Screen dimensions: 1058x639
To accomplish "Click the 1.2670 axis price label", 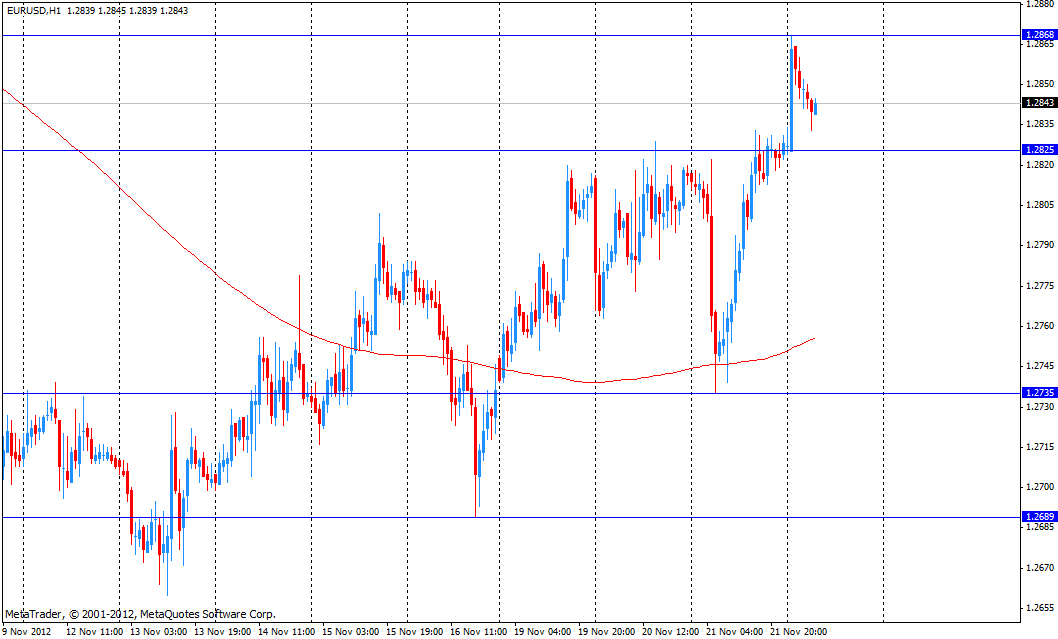I will tap(1040, 568).
